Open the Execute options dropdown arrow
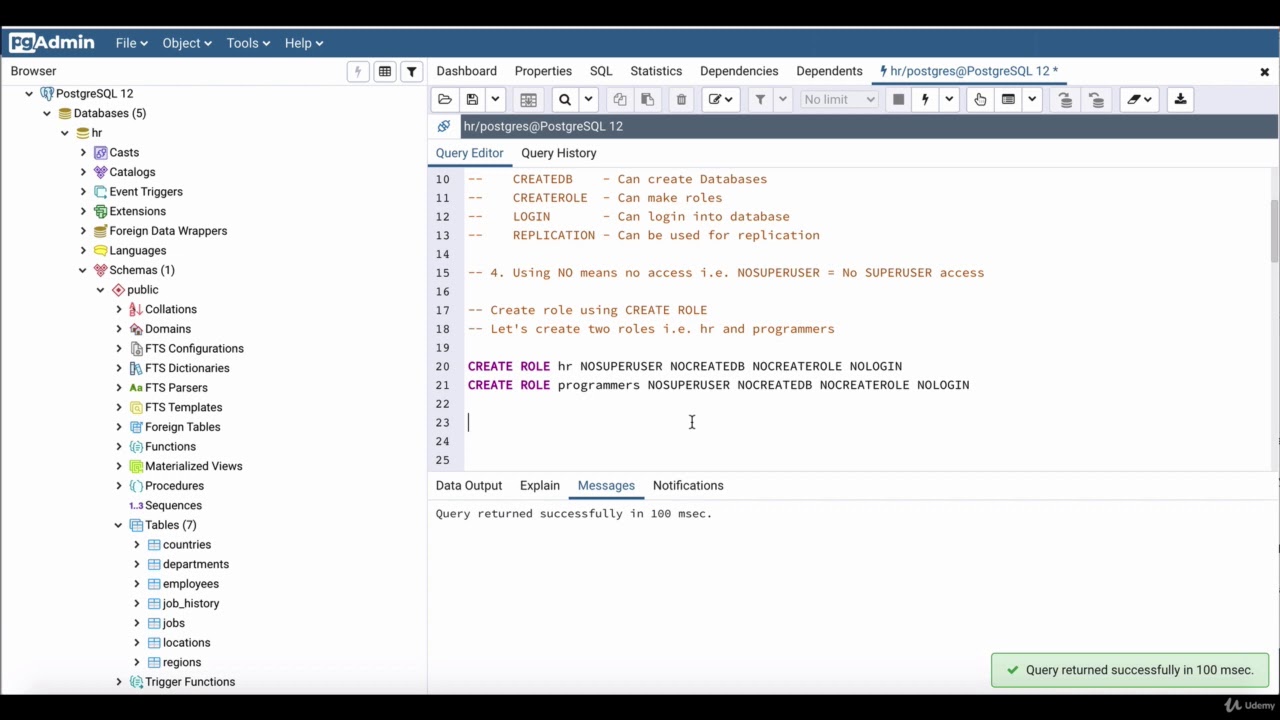 point(949,99)
